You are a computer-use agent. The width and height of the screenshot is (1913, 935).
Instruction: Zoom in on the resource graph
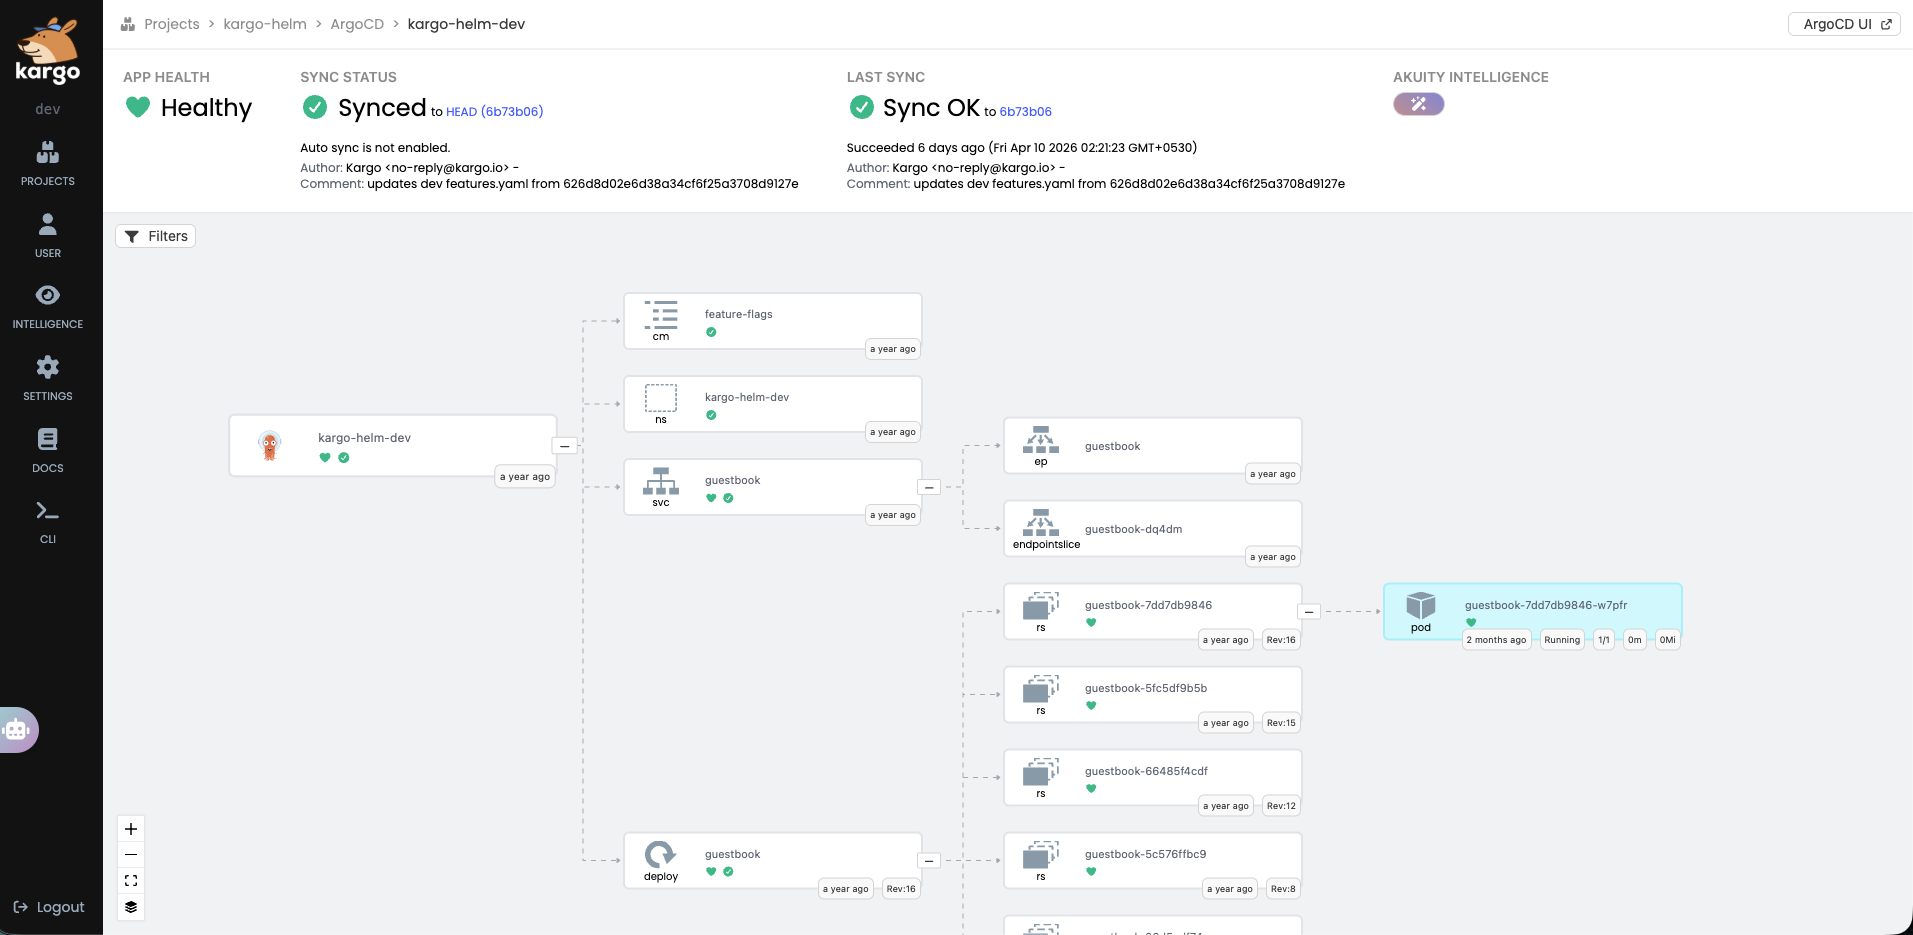point(131,829)
